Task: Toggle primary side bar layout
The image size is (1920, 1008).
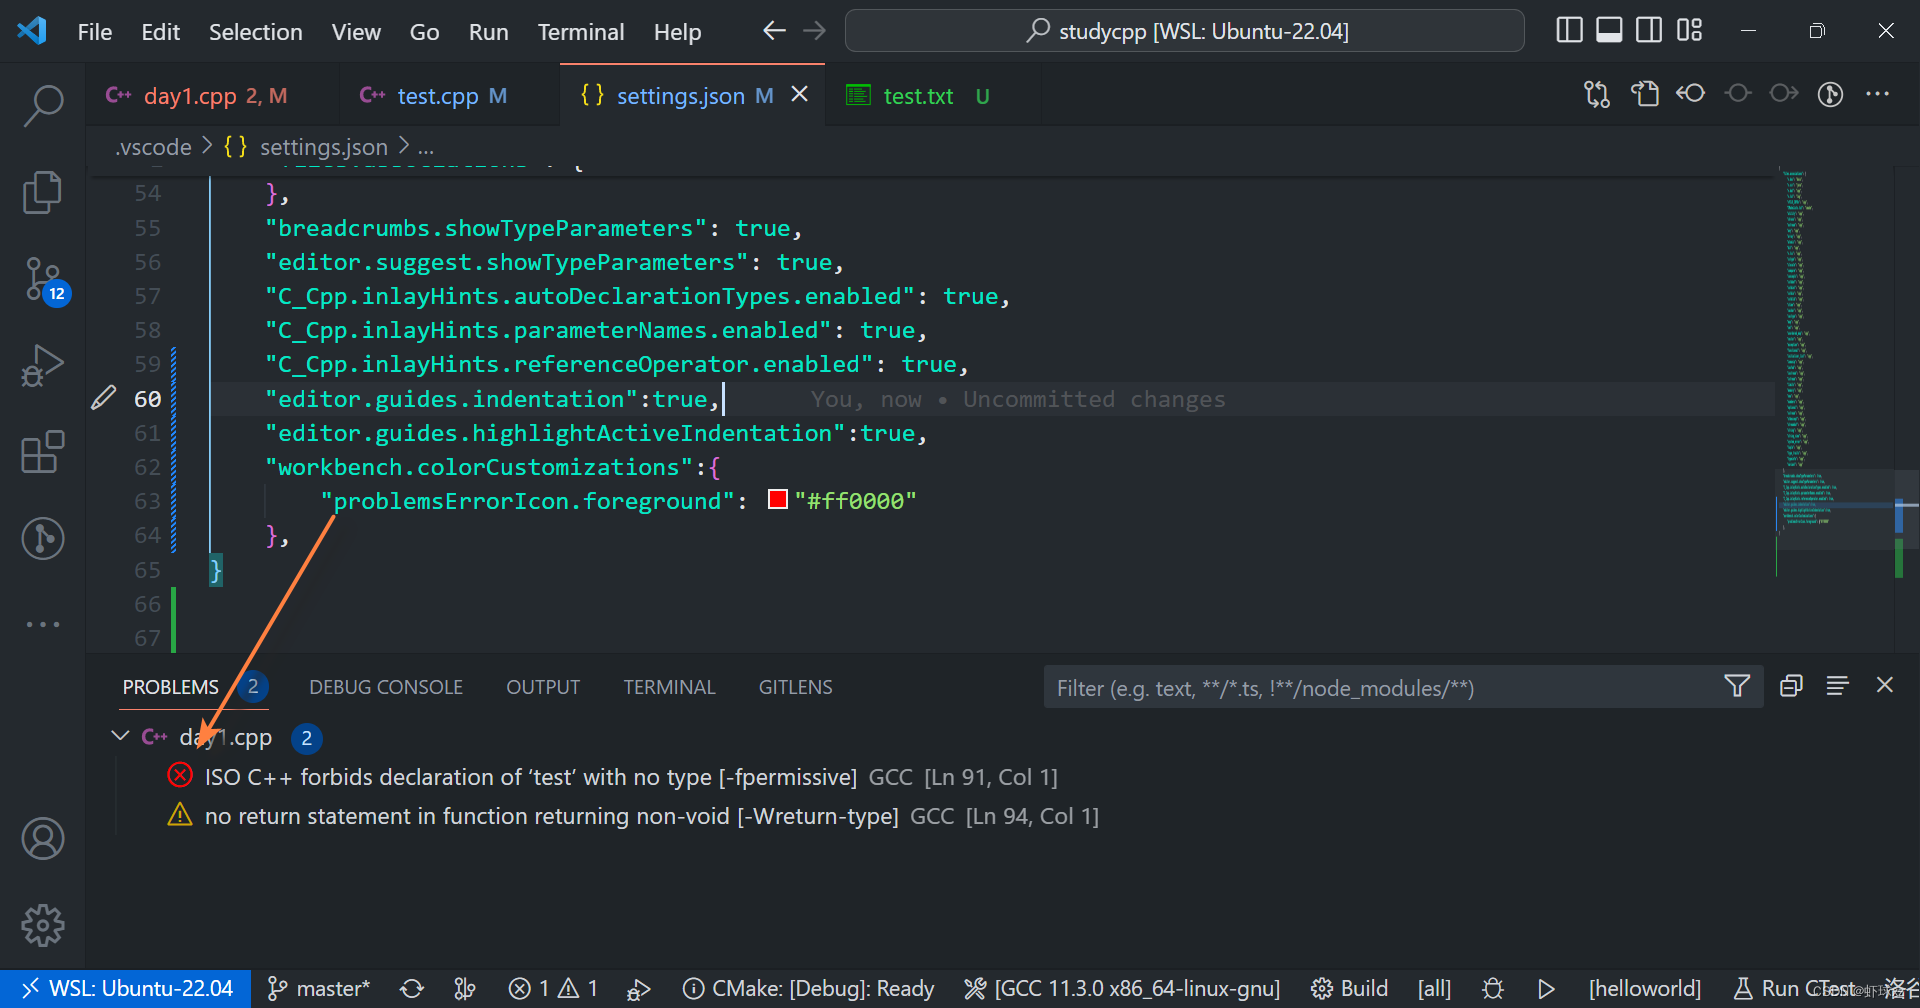Action: (1569, 30)
